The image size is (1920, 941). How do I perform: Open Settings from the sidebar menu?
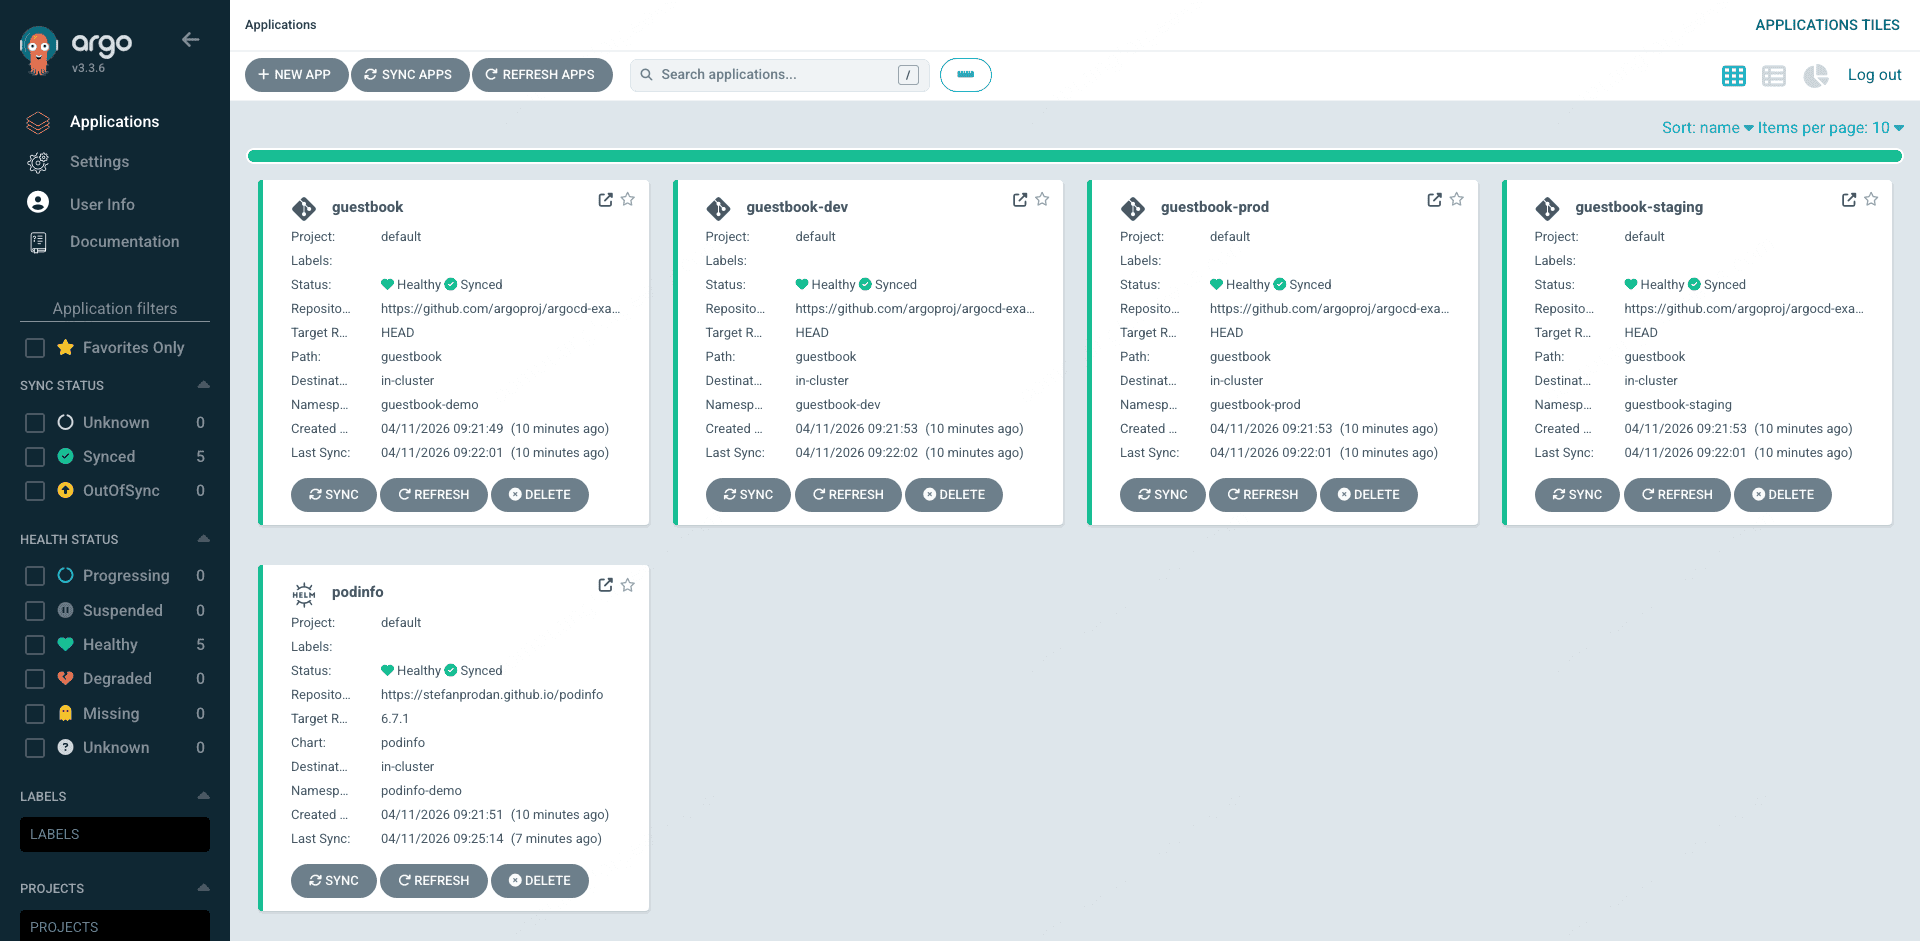click(99, 161)
